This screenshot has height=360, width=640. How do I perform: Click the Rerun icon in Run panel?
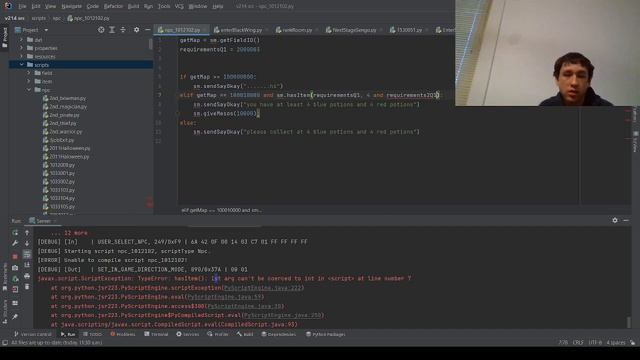pos(15,233)
